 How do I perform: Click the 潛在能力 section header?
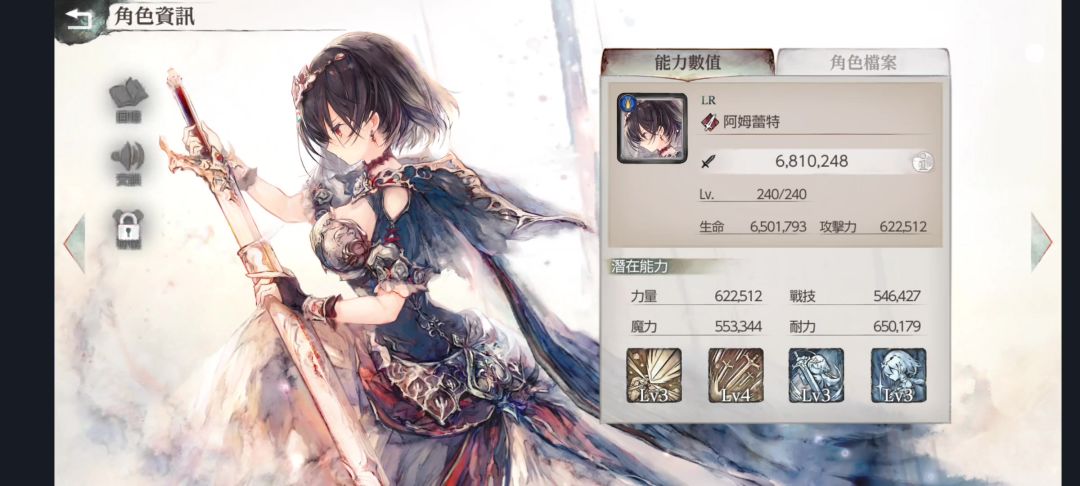point(639,267)
